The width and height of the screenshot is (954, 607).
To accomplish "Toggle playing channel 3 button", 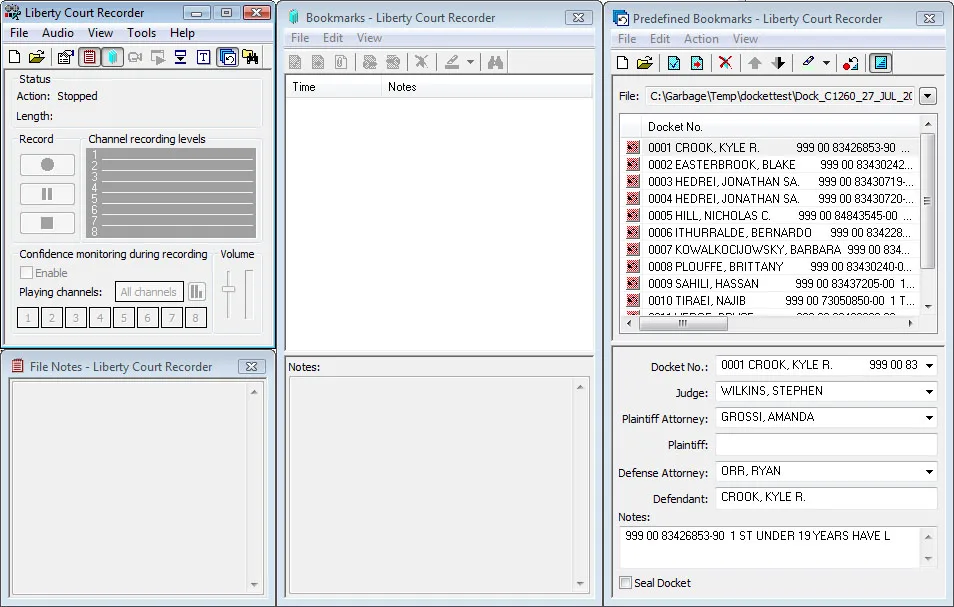I will [x=75, y=317].
